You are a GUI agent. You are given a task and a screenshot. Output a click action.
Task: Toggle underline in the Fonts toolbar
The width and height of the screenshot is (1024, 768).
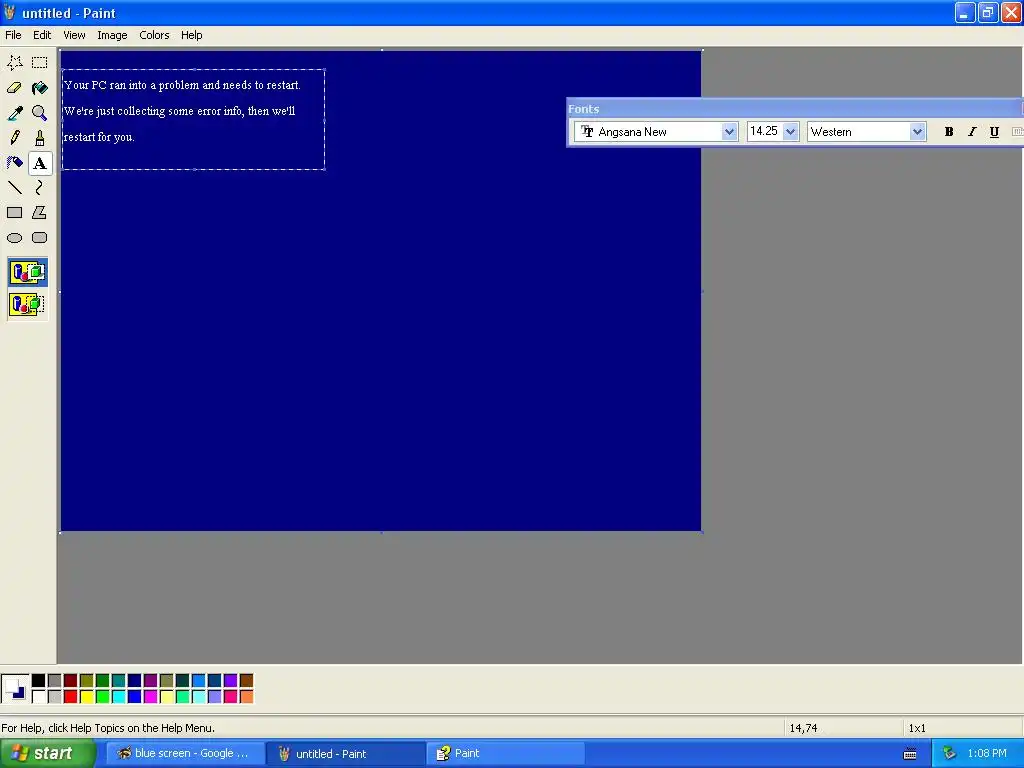(x=994, y=132)
